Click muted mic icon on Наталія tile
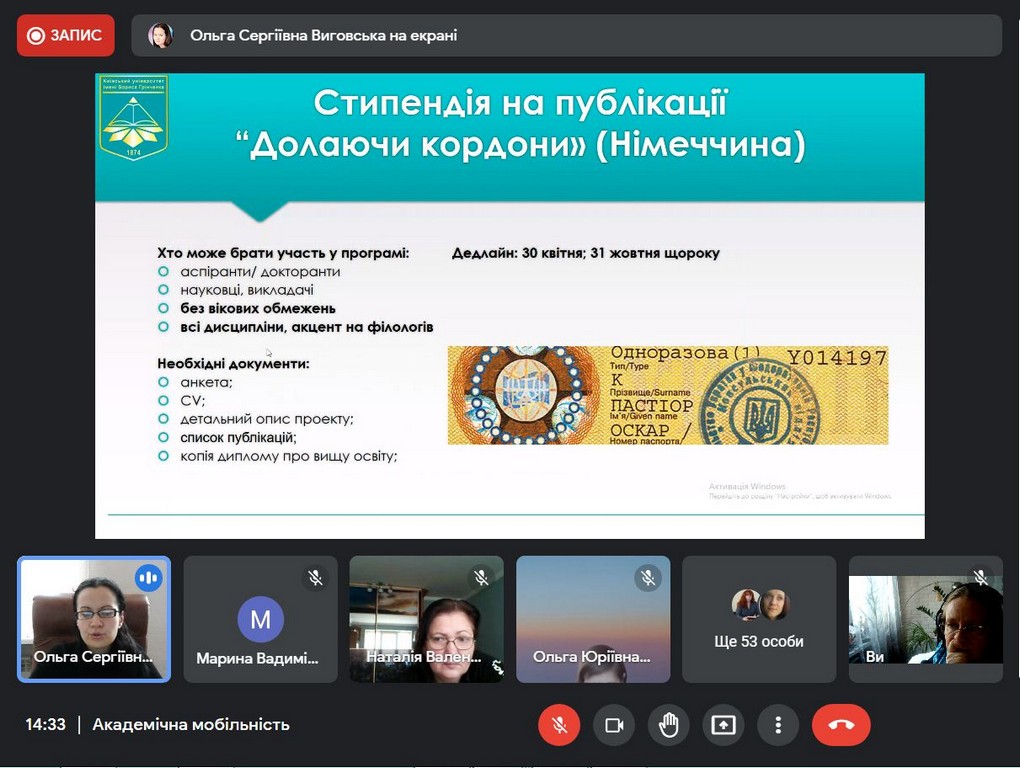The height and width of the screenshot is (768, 1020). click(x=481, y=577)
